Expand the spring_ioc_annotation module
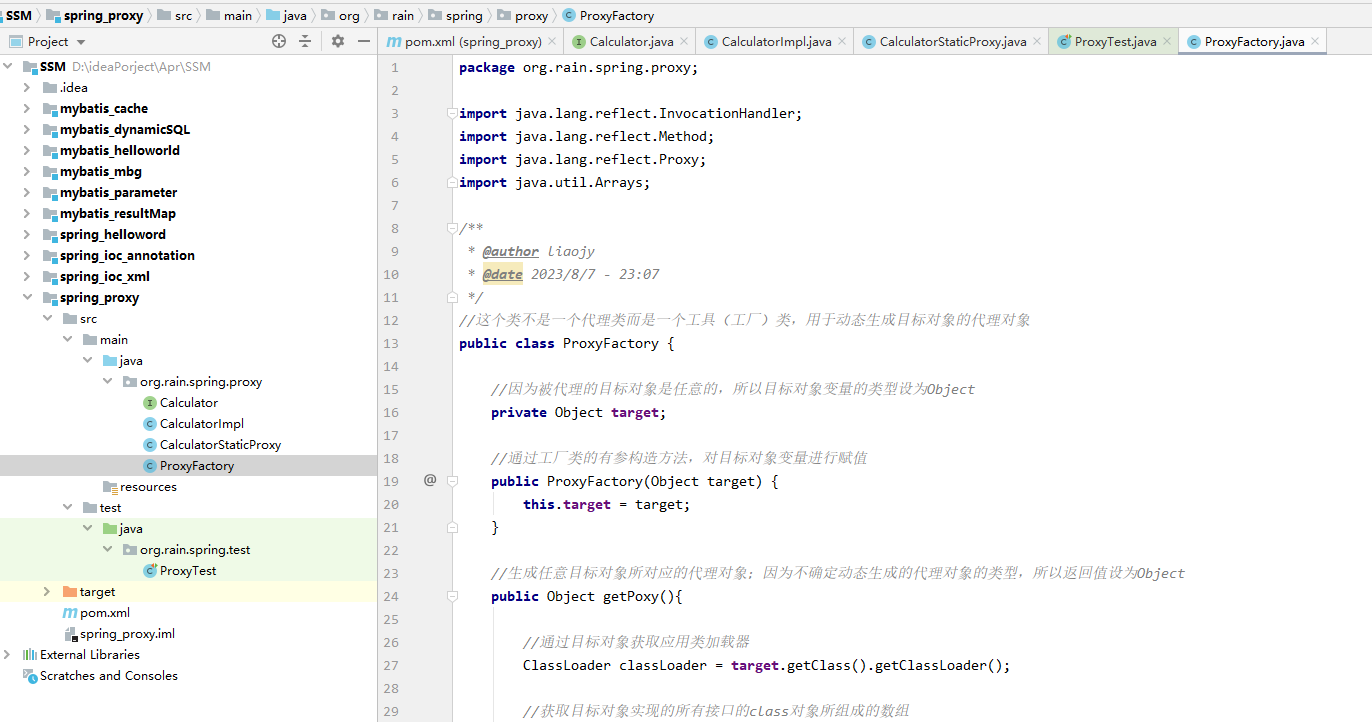The height and width of the screenshot is (722, 1372). pos(27,255)
